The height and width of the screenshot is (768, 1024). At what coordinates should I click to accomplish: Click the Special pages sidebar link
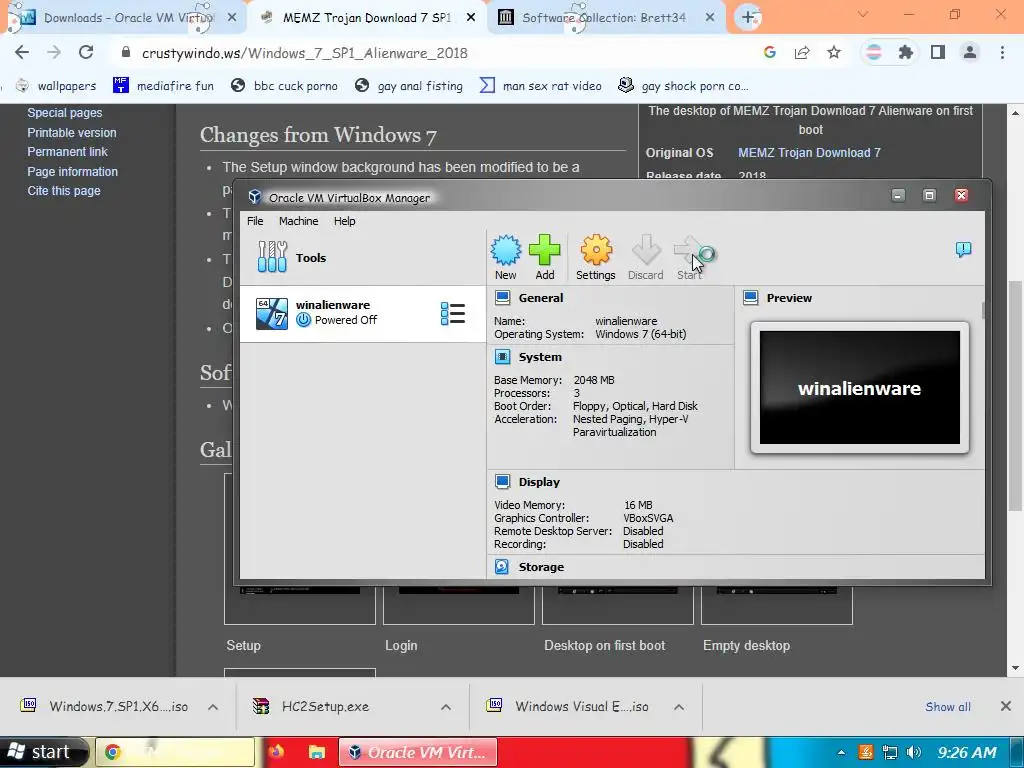coord(65,112)
